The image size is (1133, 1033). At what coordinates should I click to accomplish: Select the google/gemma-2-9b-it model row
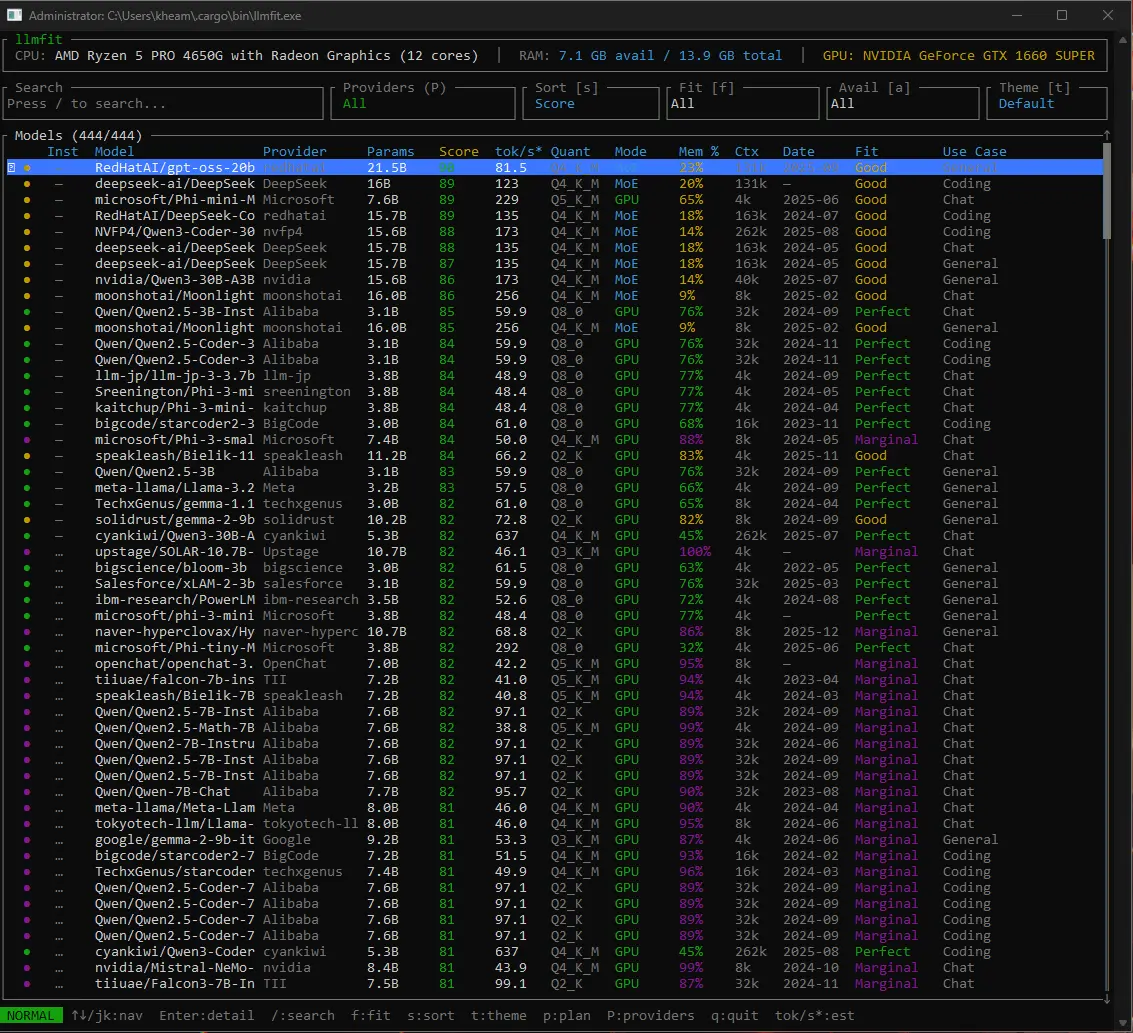pos(554,840)
